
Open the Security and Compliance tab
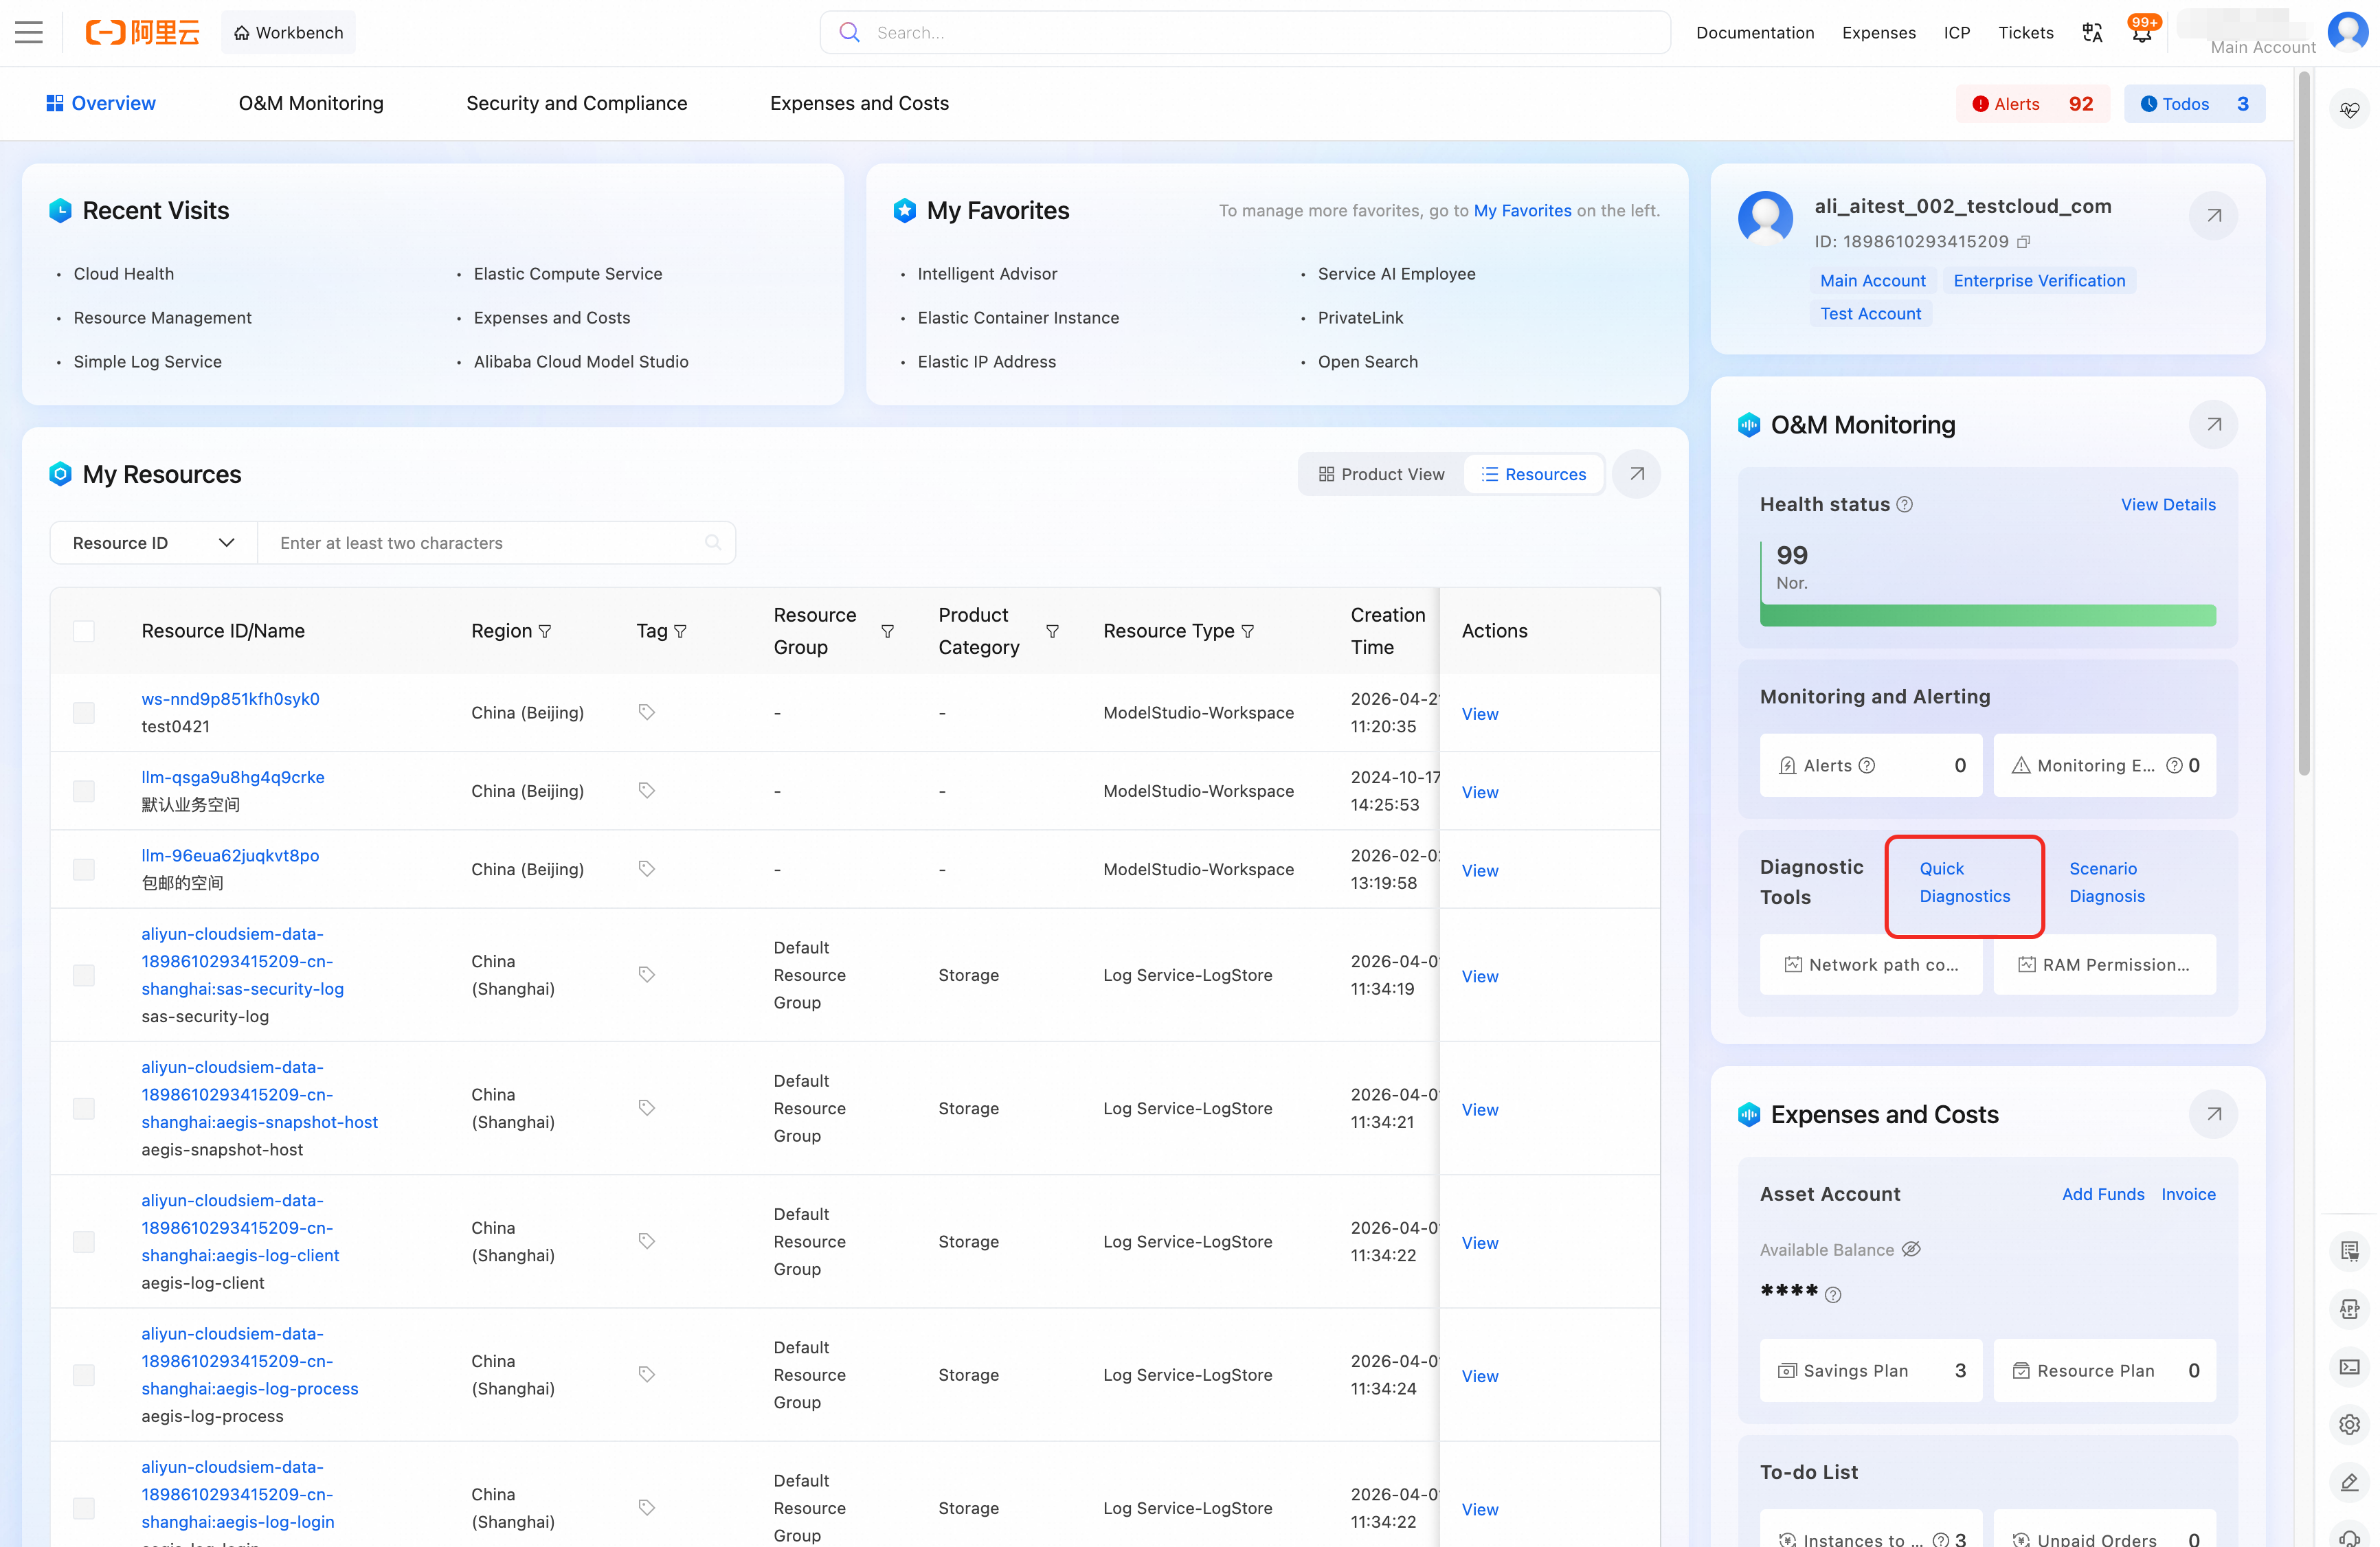click(577, 103)
